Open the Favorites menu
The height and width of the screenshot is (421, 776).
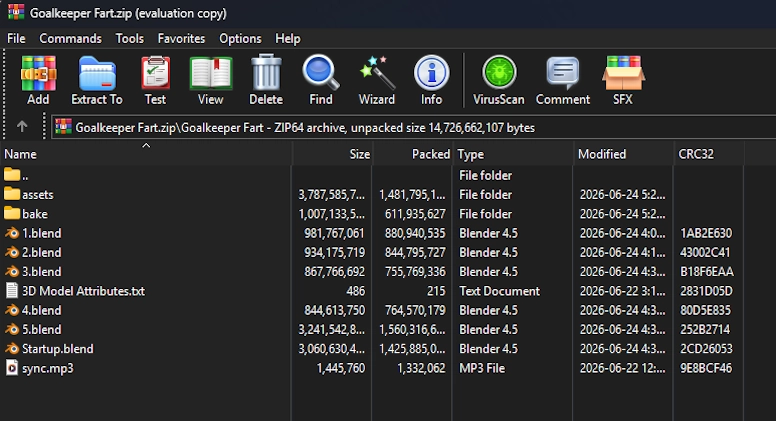click(x=181, y=39)
